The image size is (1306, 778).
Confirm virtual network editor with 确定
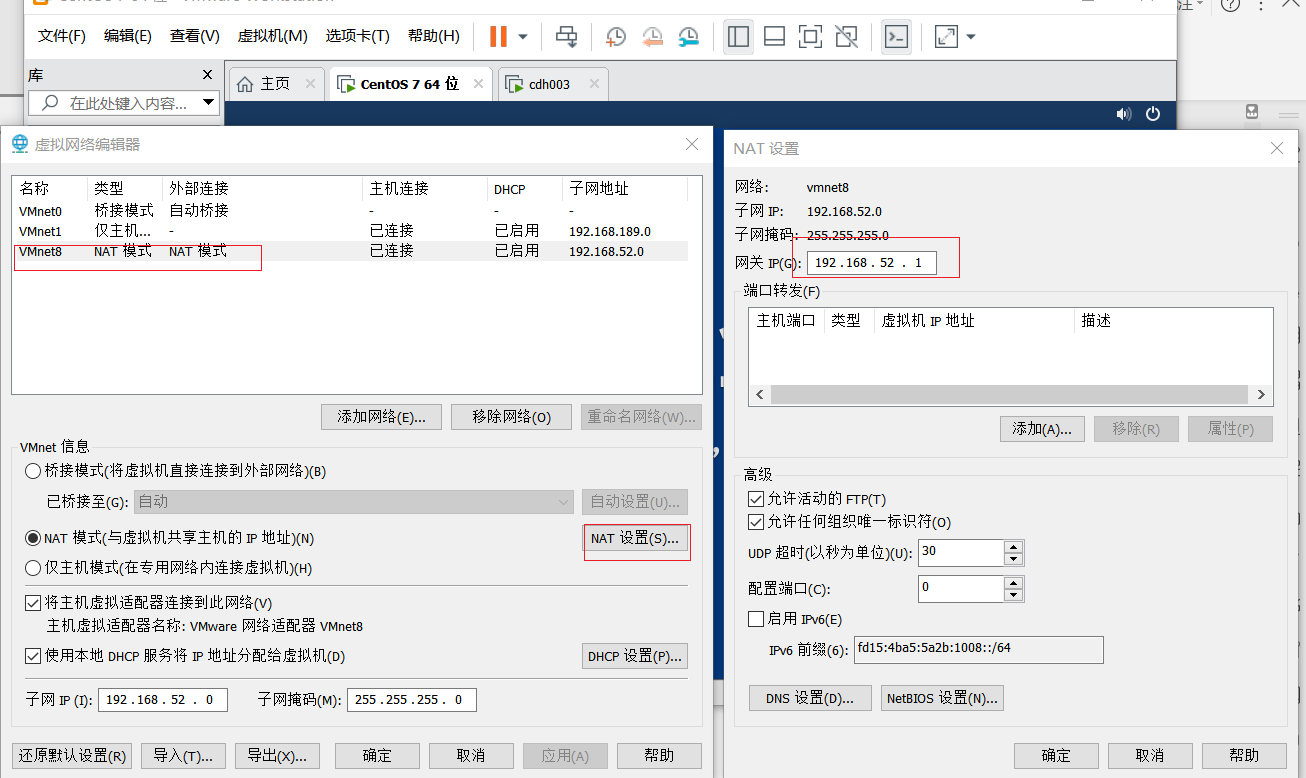tap(377, 756)
